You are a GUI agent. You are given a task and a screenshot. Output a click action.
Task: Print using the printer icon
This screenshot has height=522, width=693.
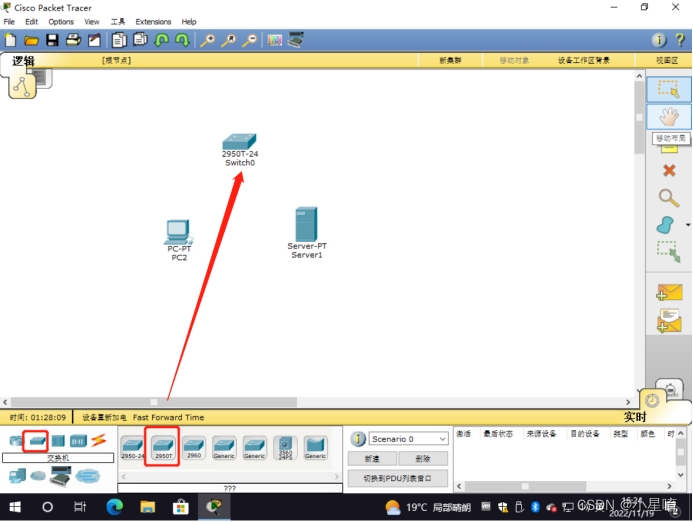pyautogui.click(x=73, y=40)
